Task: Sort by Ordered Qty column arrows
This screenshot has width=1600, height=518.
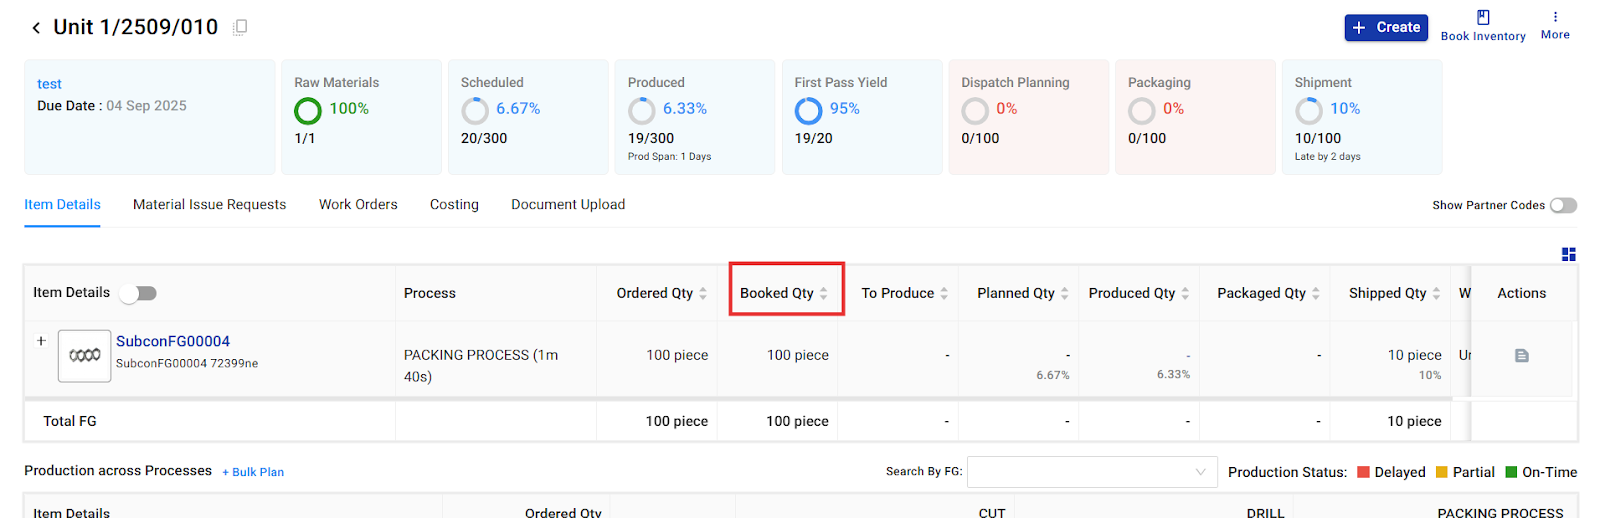Action: [703, 293]
